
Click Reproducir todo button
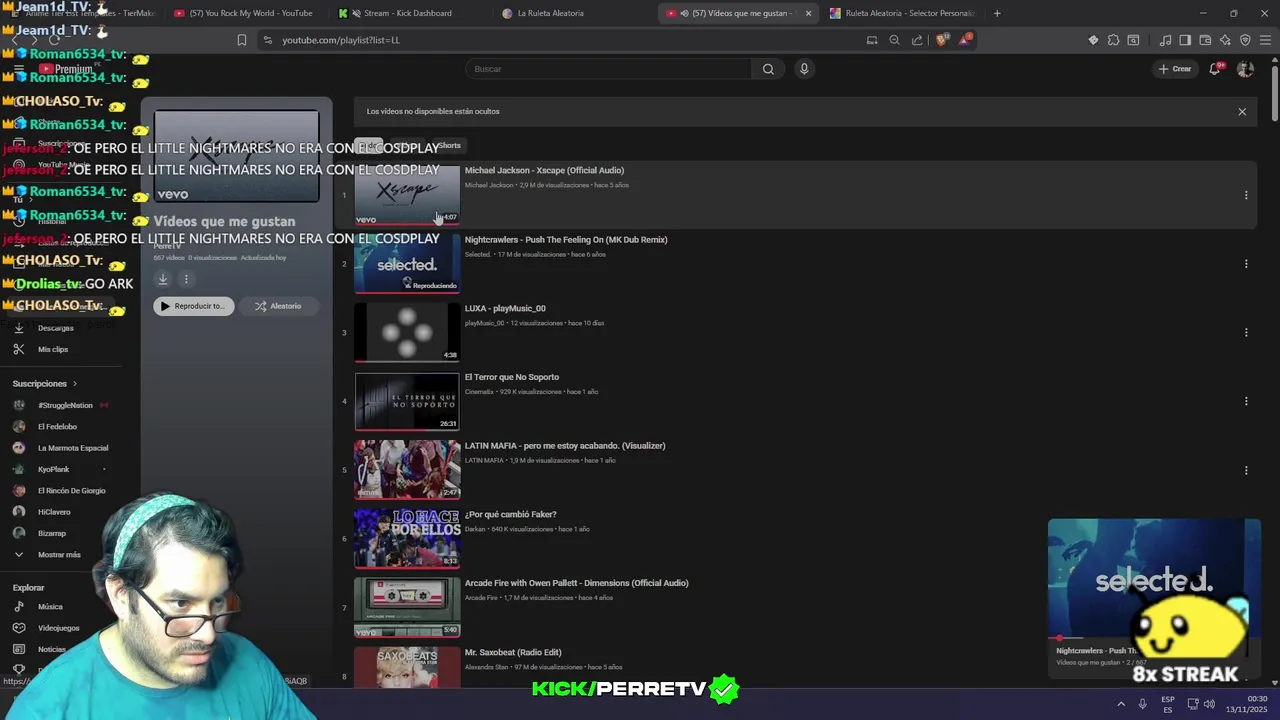(x=194, y=306)
